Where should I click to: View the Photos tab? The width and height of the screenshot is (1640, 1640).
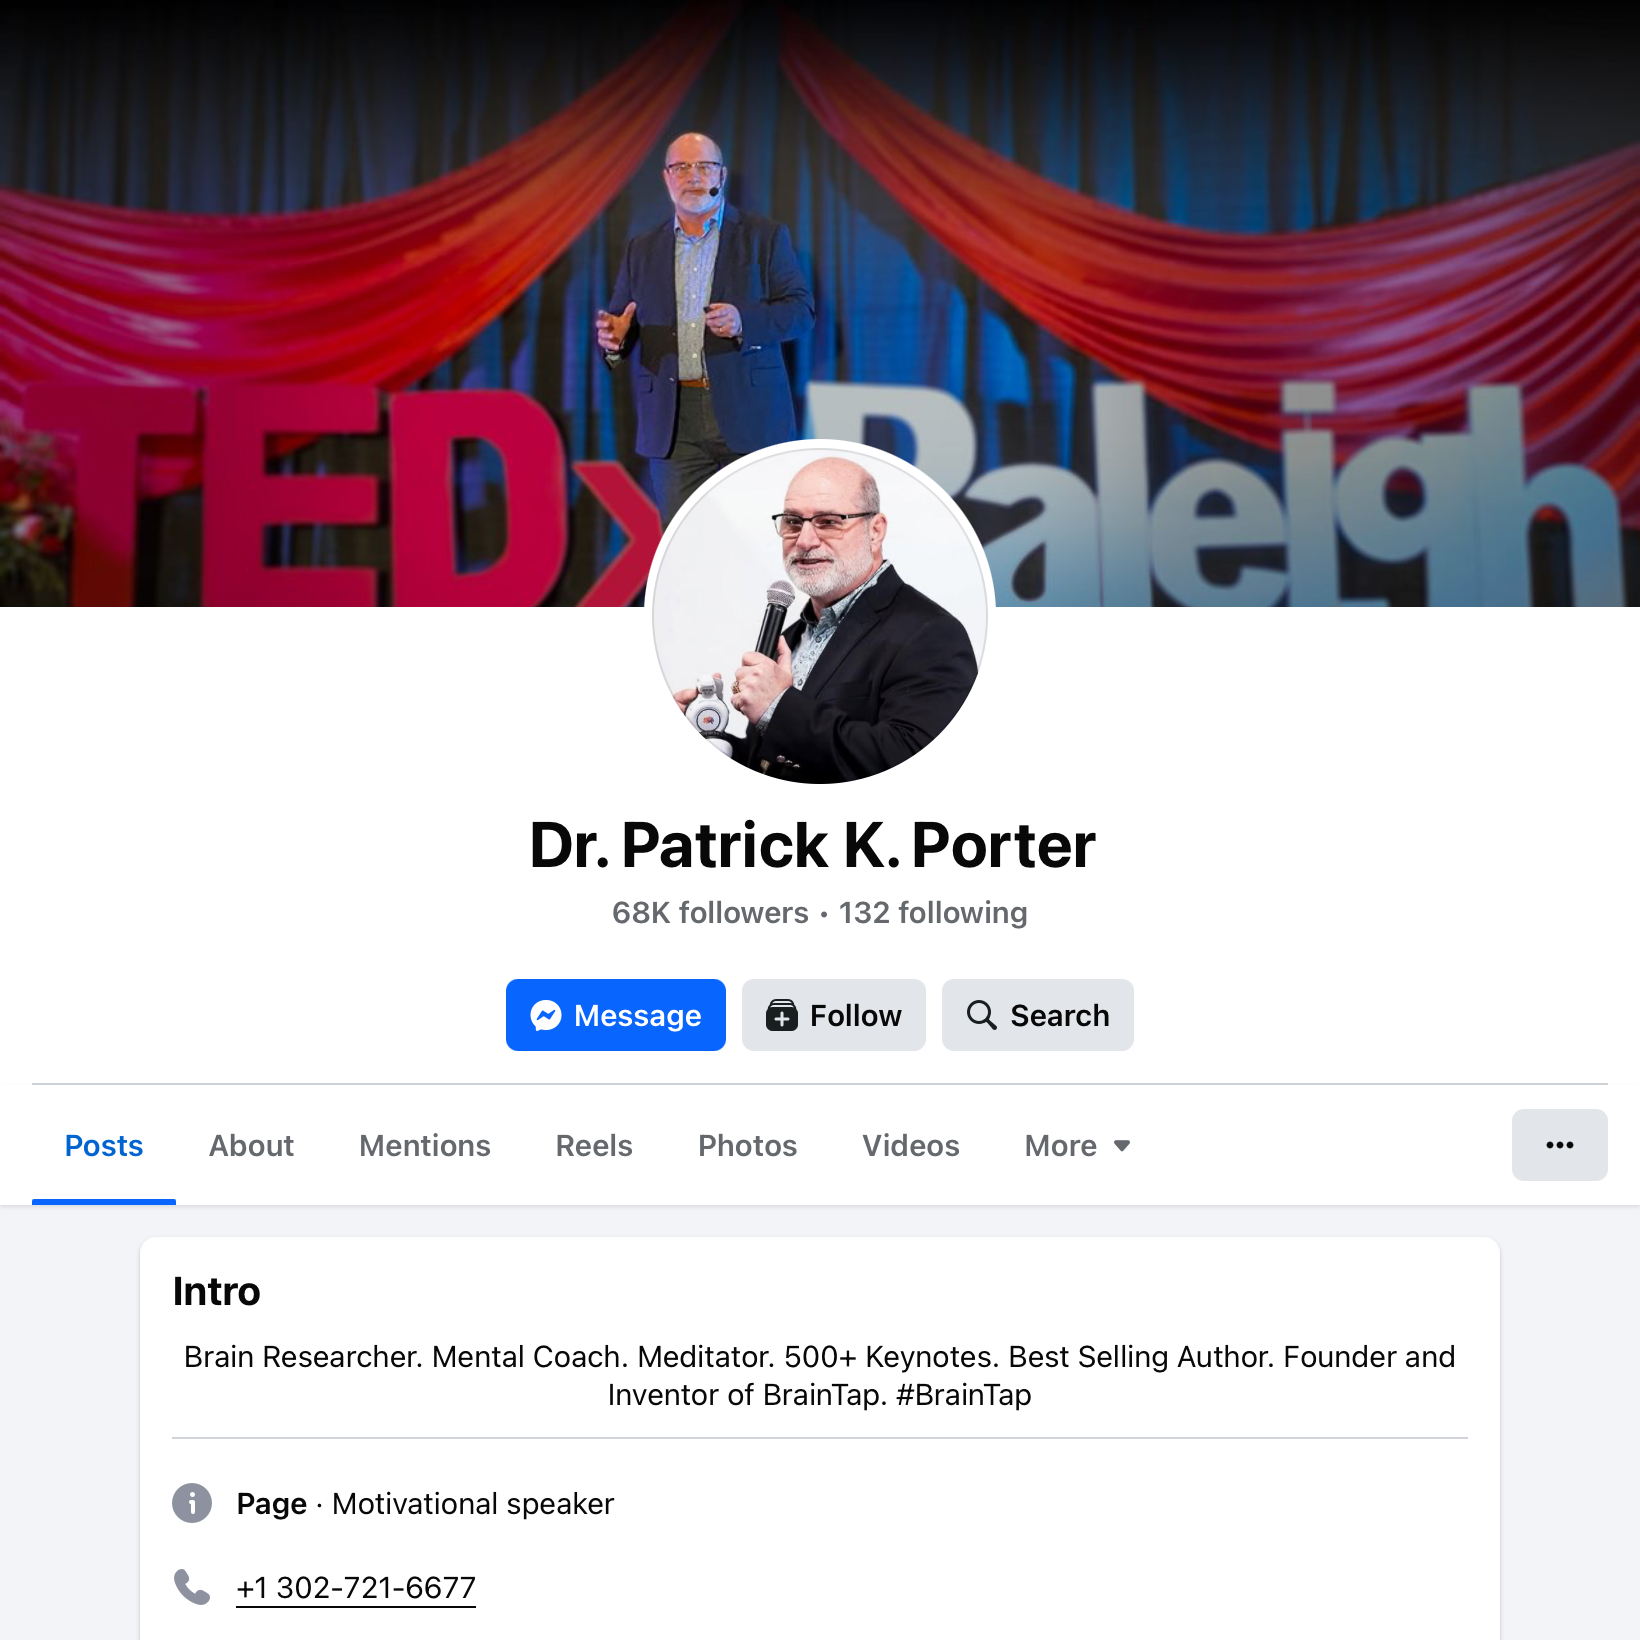pyautogui.click(x=747, y=1146)
